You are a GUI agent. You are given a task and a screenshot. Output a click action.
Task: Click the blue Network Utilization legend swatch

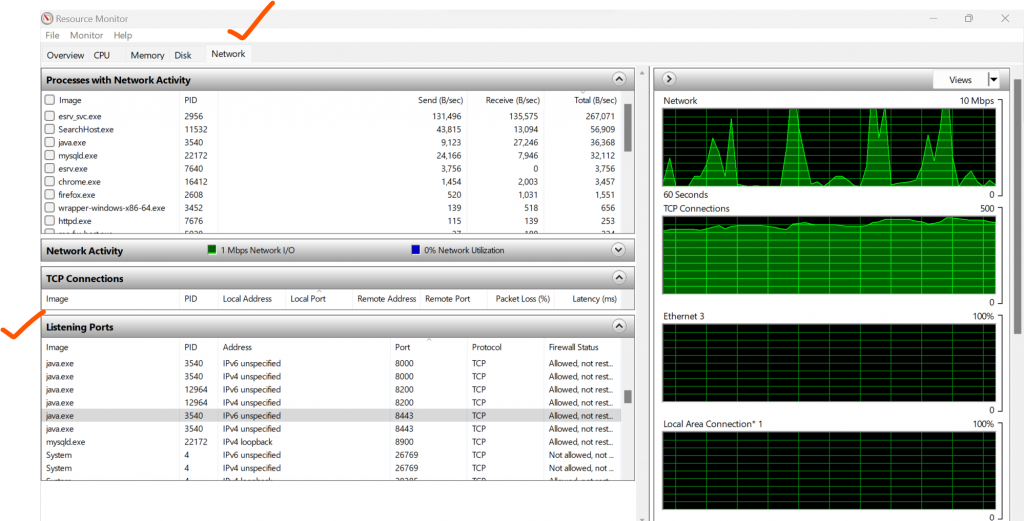coord(415,250)
